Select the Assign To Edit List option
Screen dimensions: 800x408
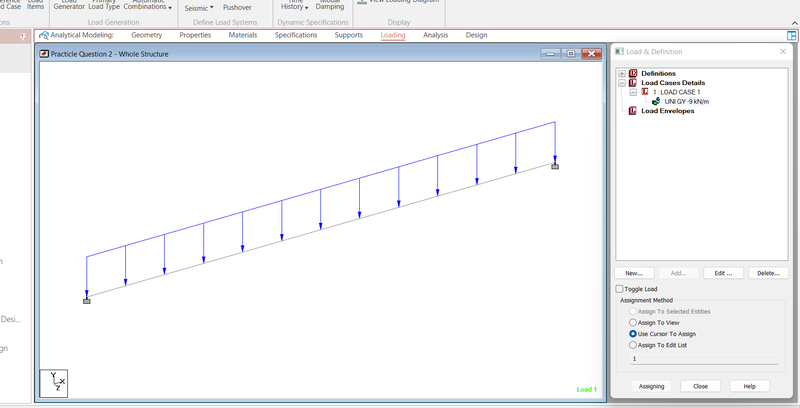633,345
